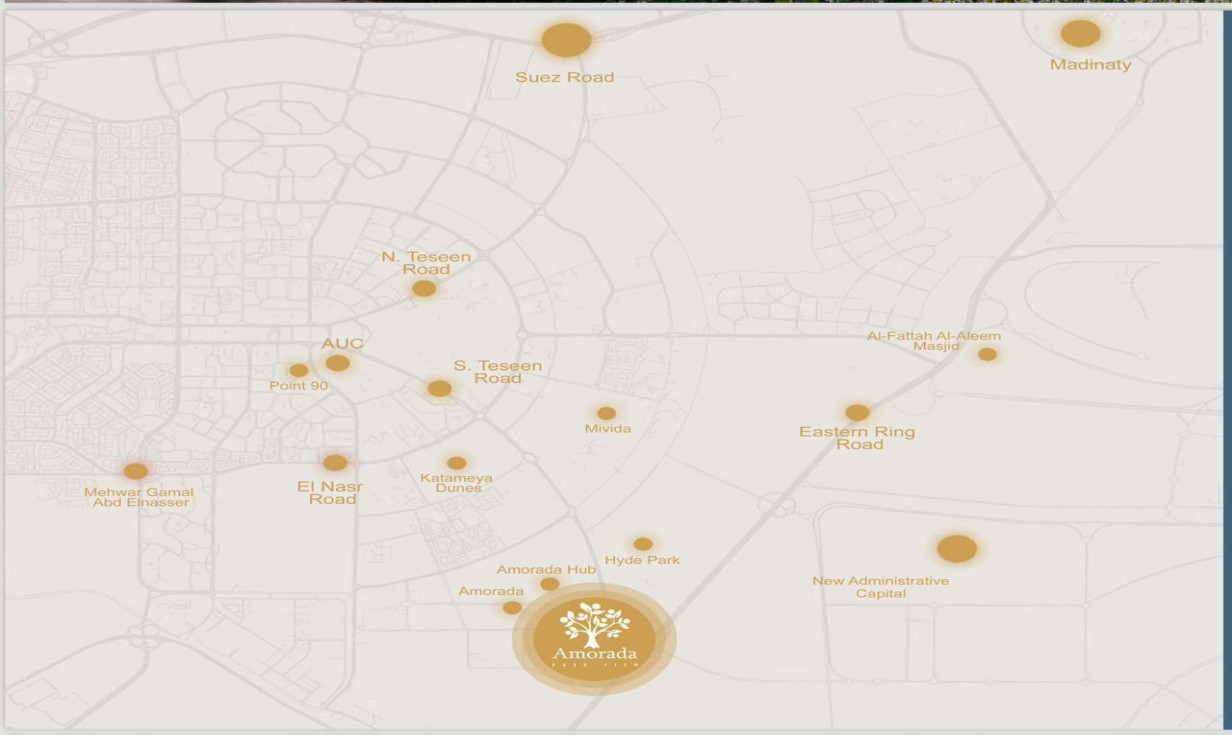Image resolution: width=1232 pixels, height=735 pixels.
Task: Click the N. Teseen Road marker dot
Action: pos(424,289)
